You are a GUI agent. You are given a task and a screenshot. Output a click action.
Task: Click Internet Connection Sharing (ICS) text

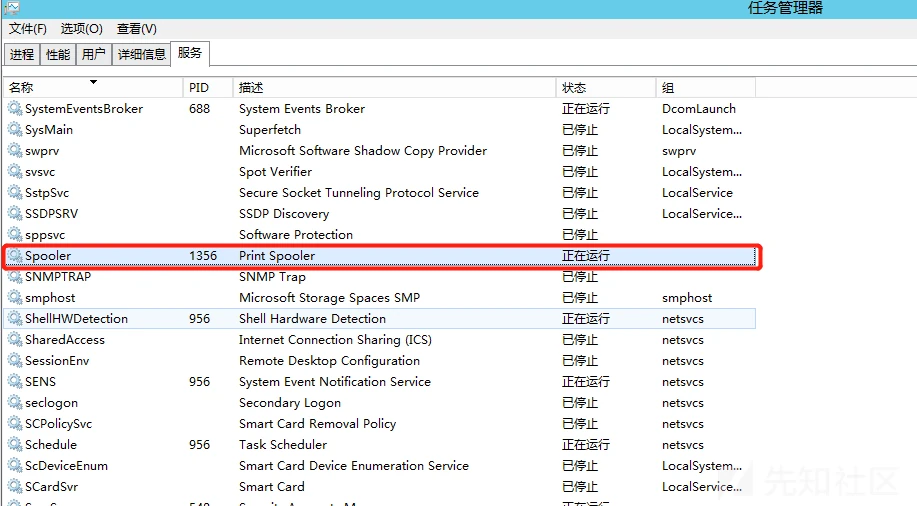tap(335, 339)
